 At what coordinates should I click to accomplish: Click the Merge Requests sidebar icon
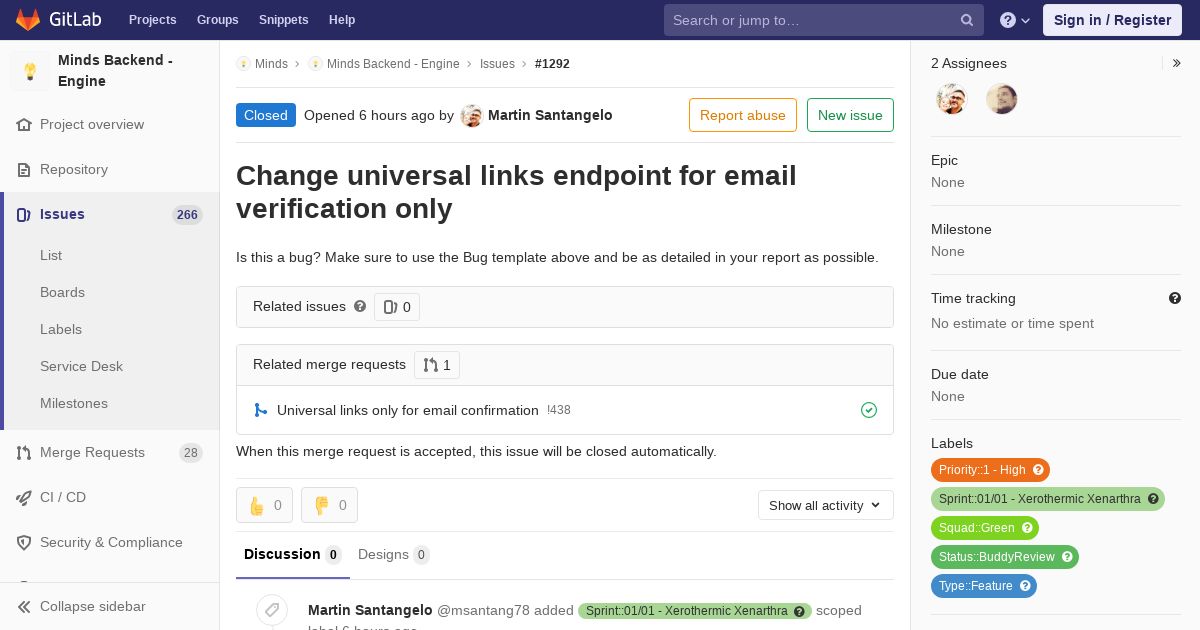pos(24,453)
